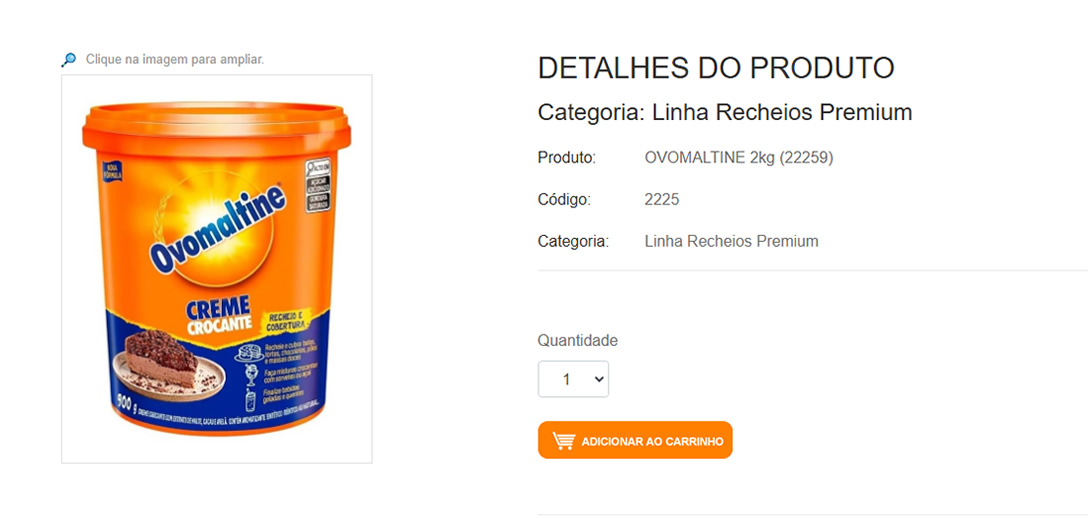Click the Linha Recheios Premium category value
Image resolution: width=1088 pixels, height=518 pixels.
(731, 241)
